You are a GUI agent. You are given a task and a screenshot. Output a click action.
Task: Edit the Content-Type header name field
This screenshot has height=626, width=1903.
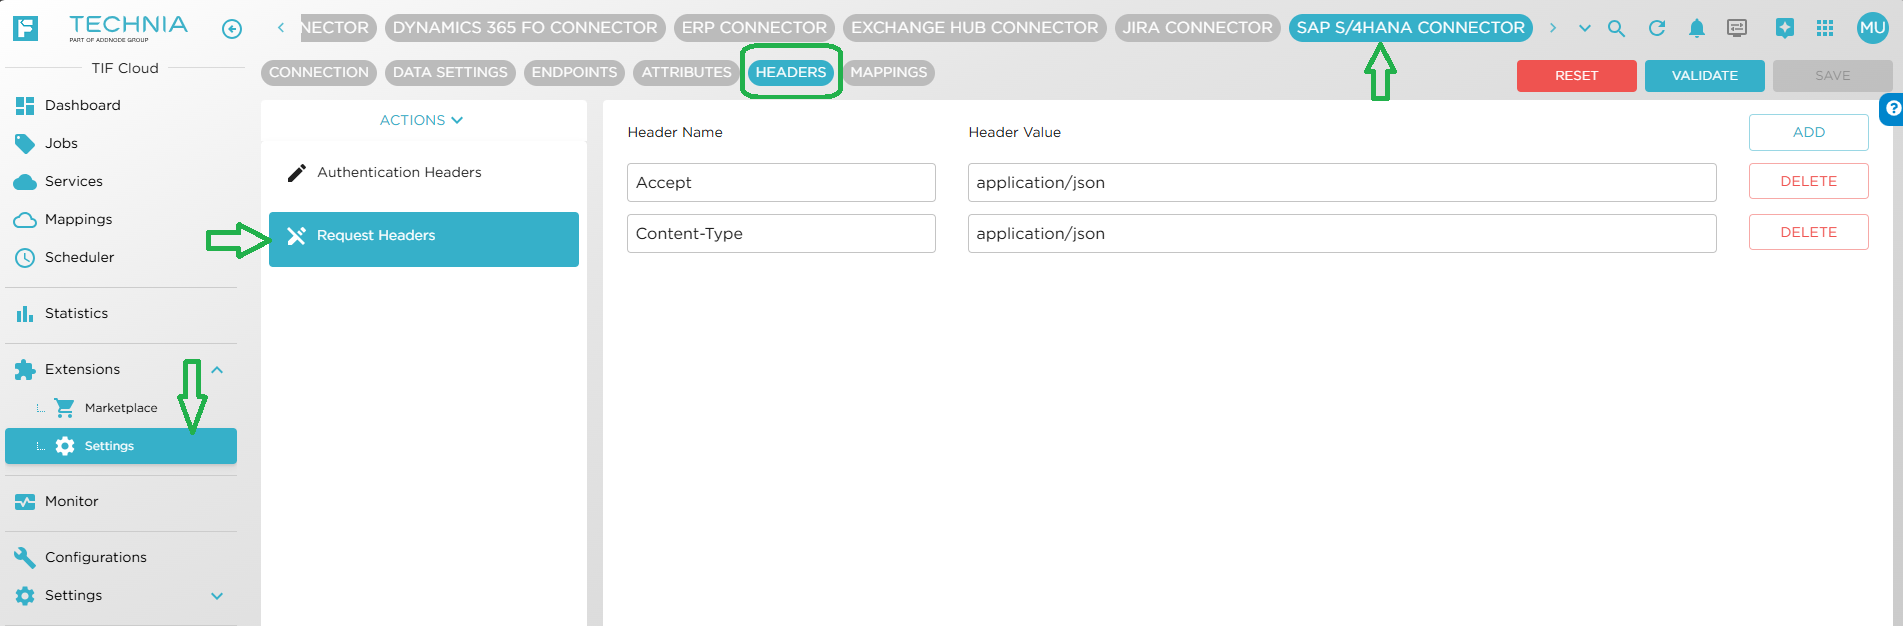(x=781, y=233)
